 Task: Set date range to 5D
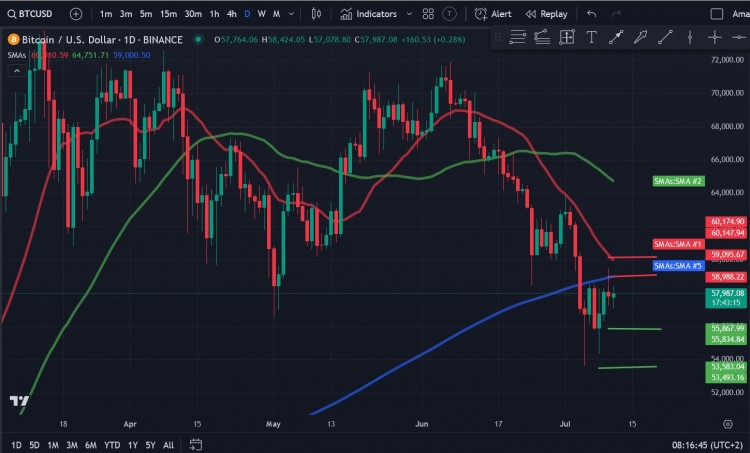[x=34, y=445]
